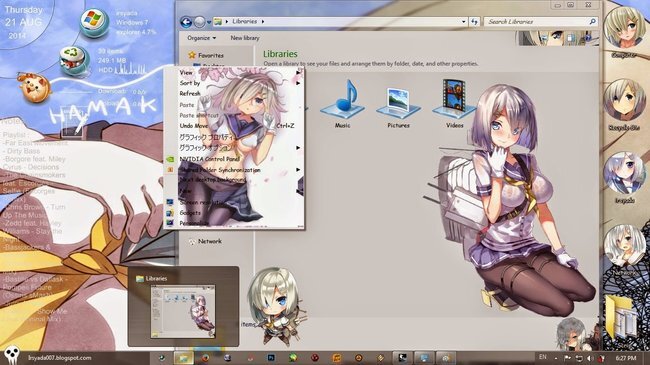Expand the Sort by submenu arrow
Image resolution: width=650 pixels, height=365 pixels.
tap(298, 83)
